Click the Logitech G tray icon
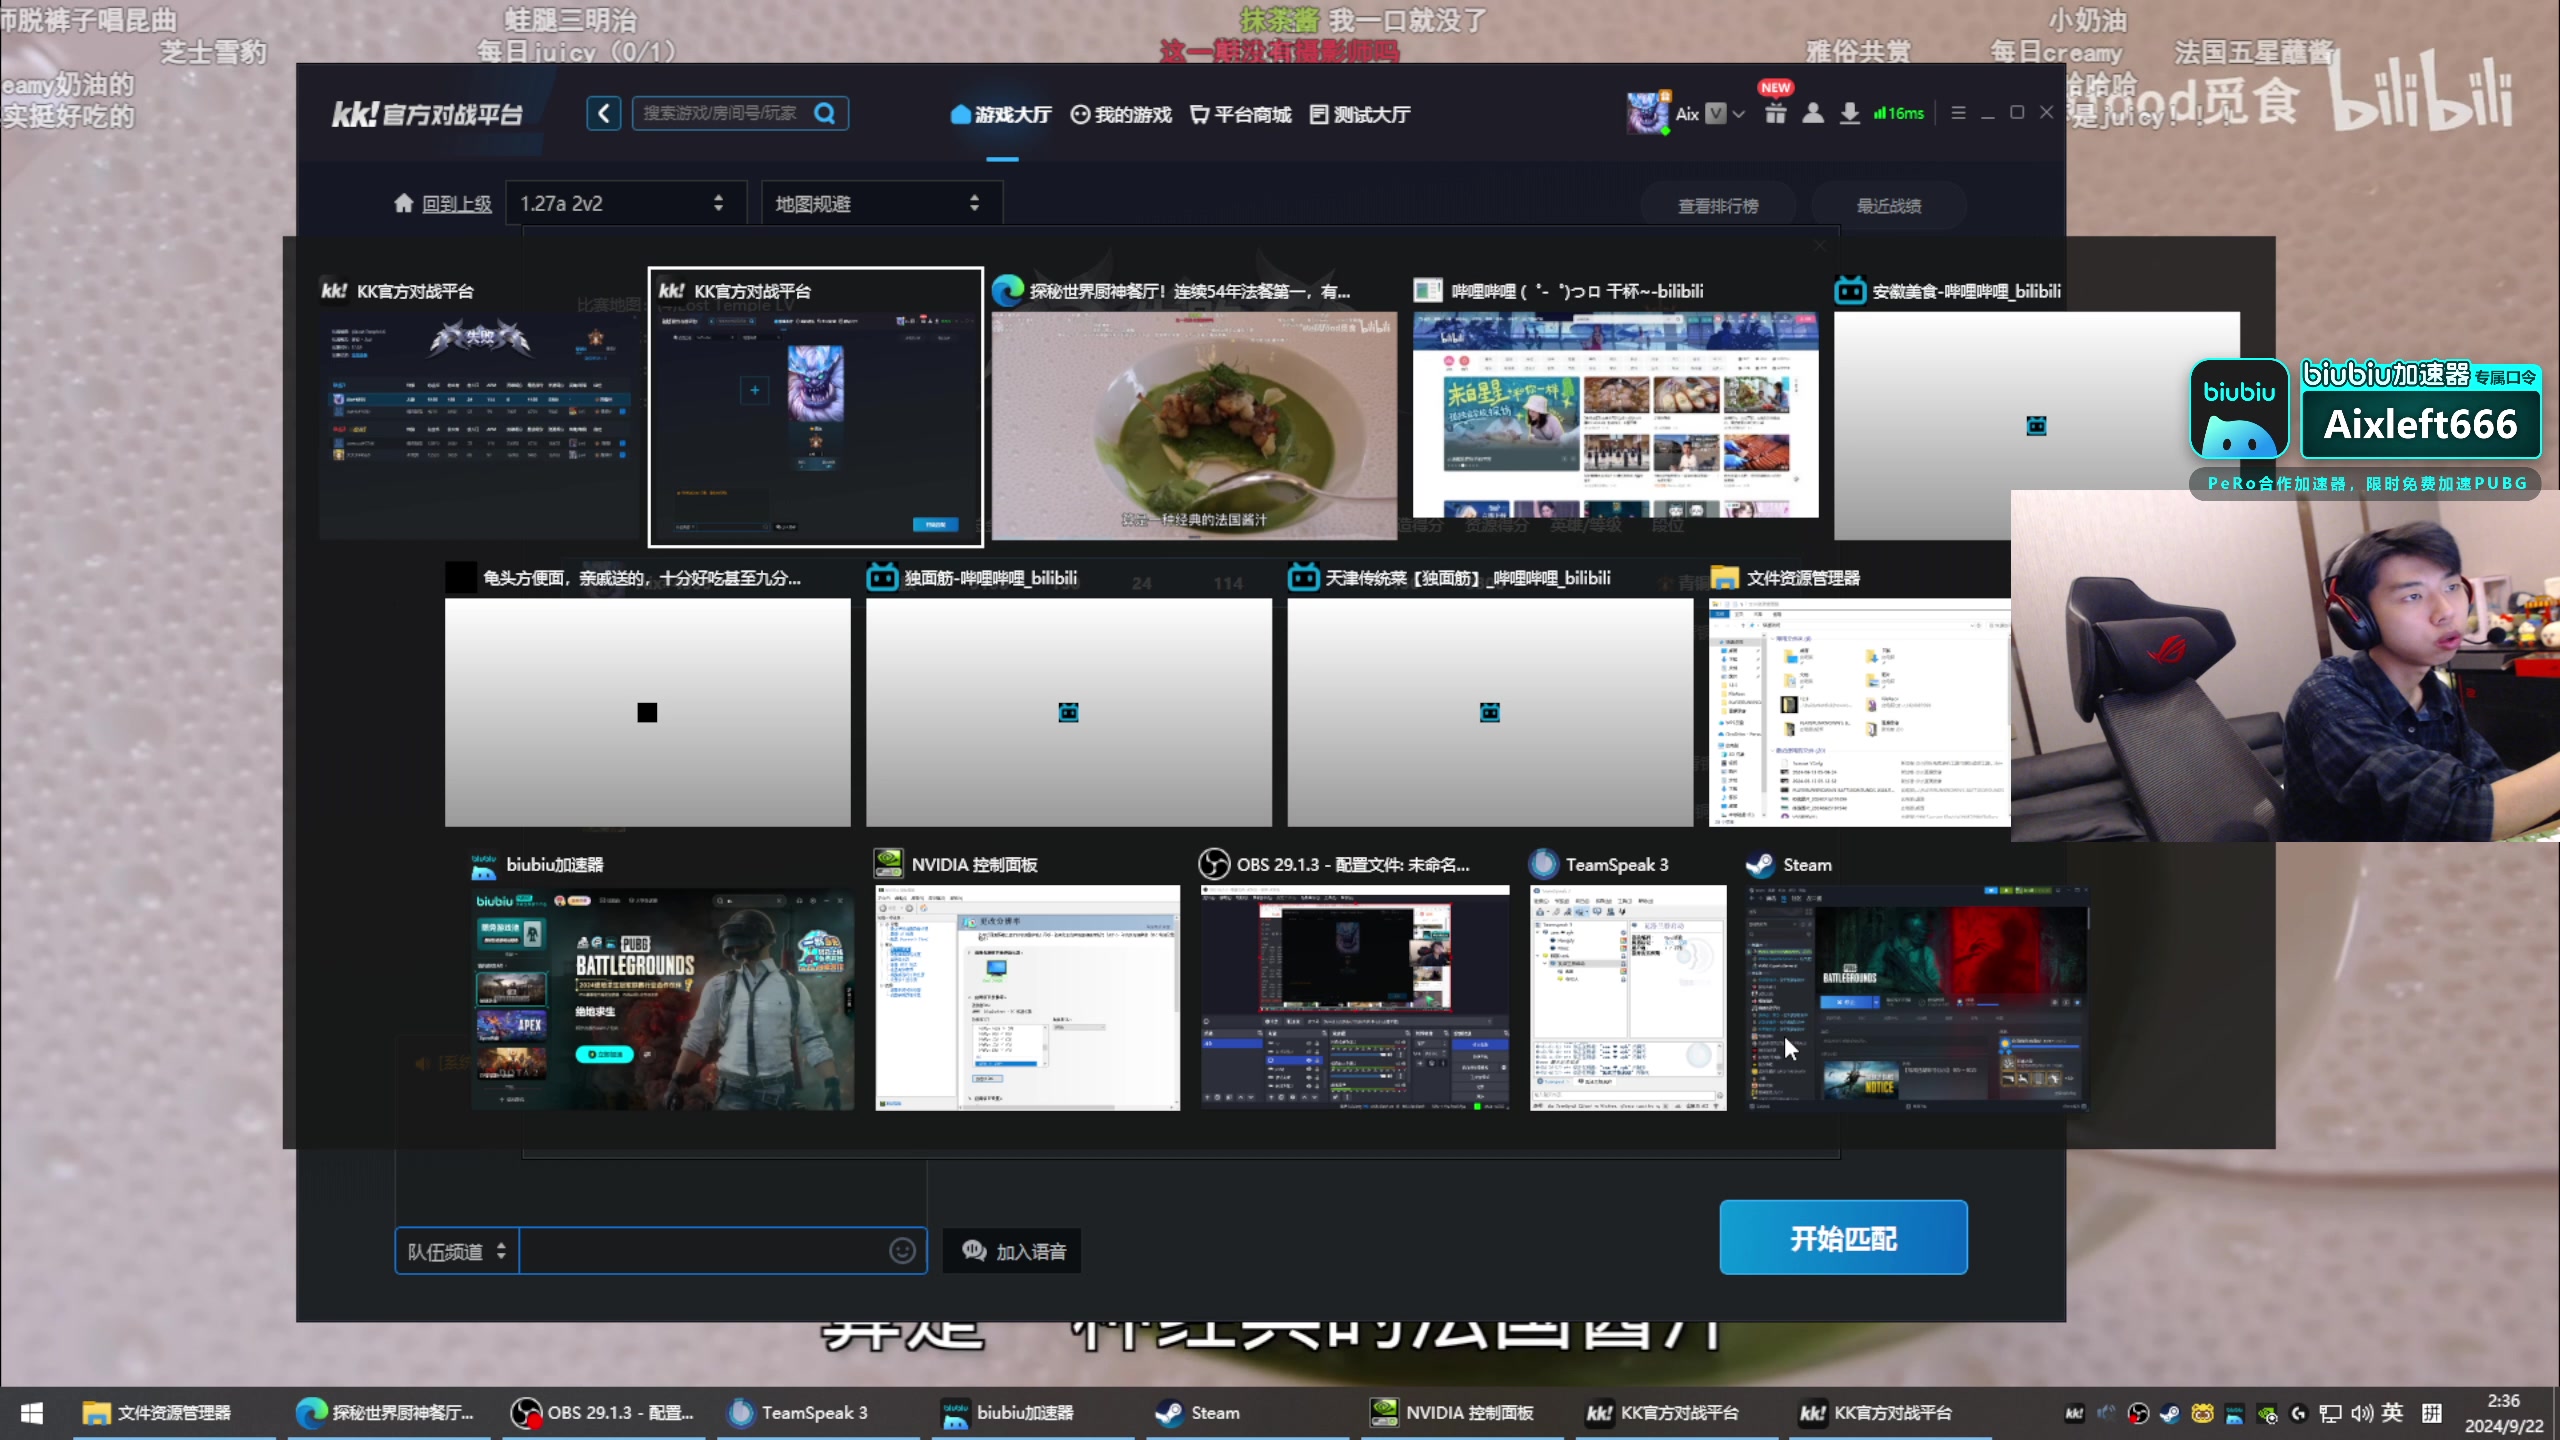2560x1440 pixels. click(x=2299, y=1413)
